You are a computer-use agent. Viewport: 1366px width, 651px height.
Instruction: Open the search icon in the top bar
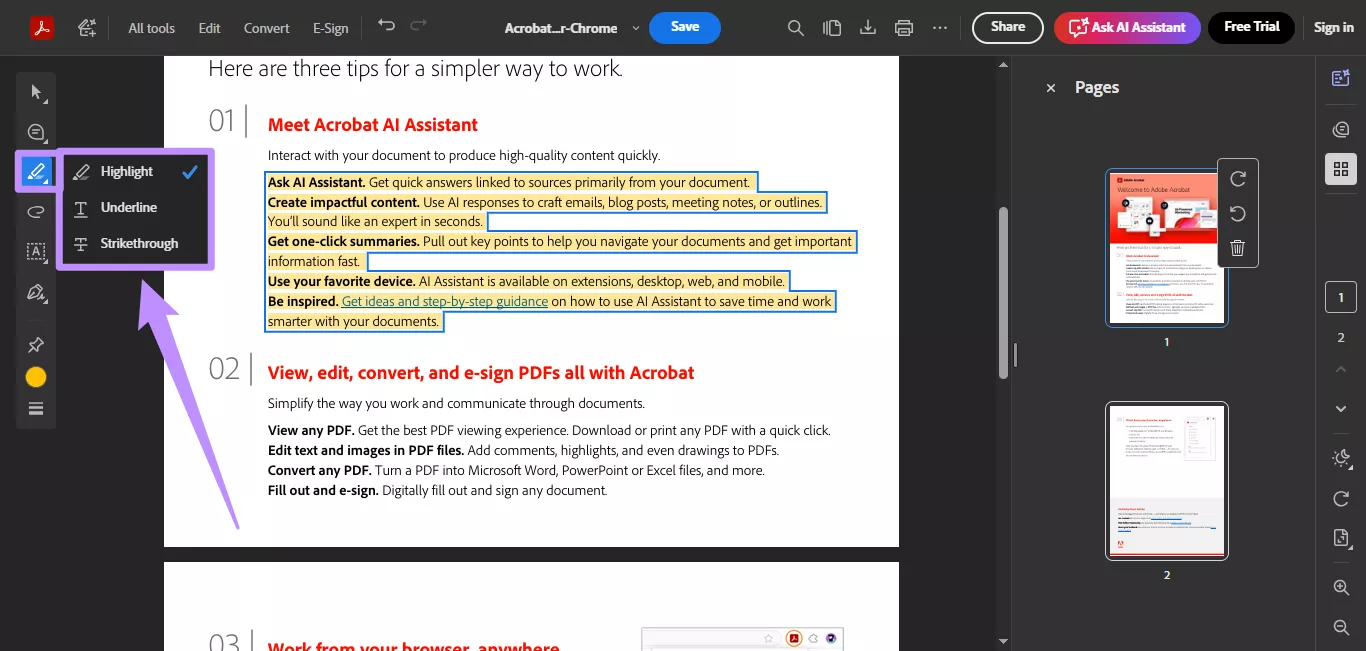[795, 27]
